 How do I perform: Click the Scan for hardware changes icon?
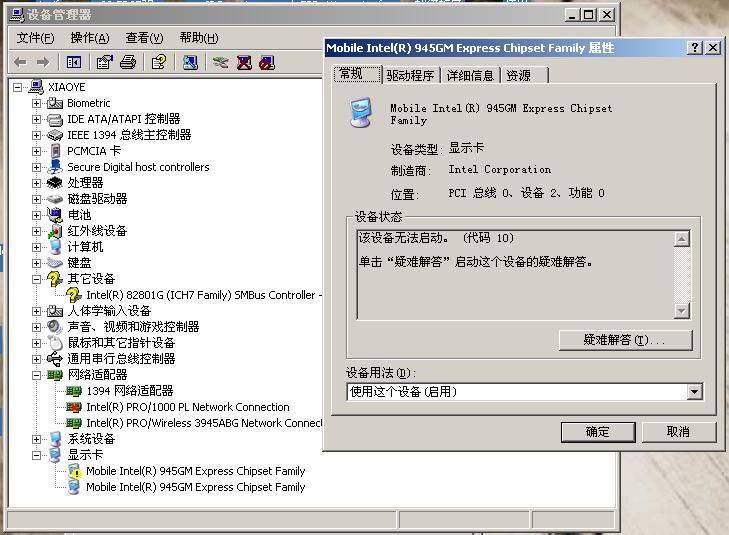click(x=190, y=62)
